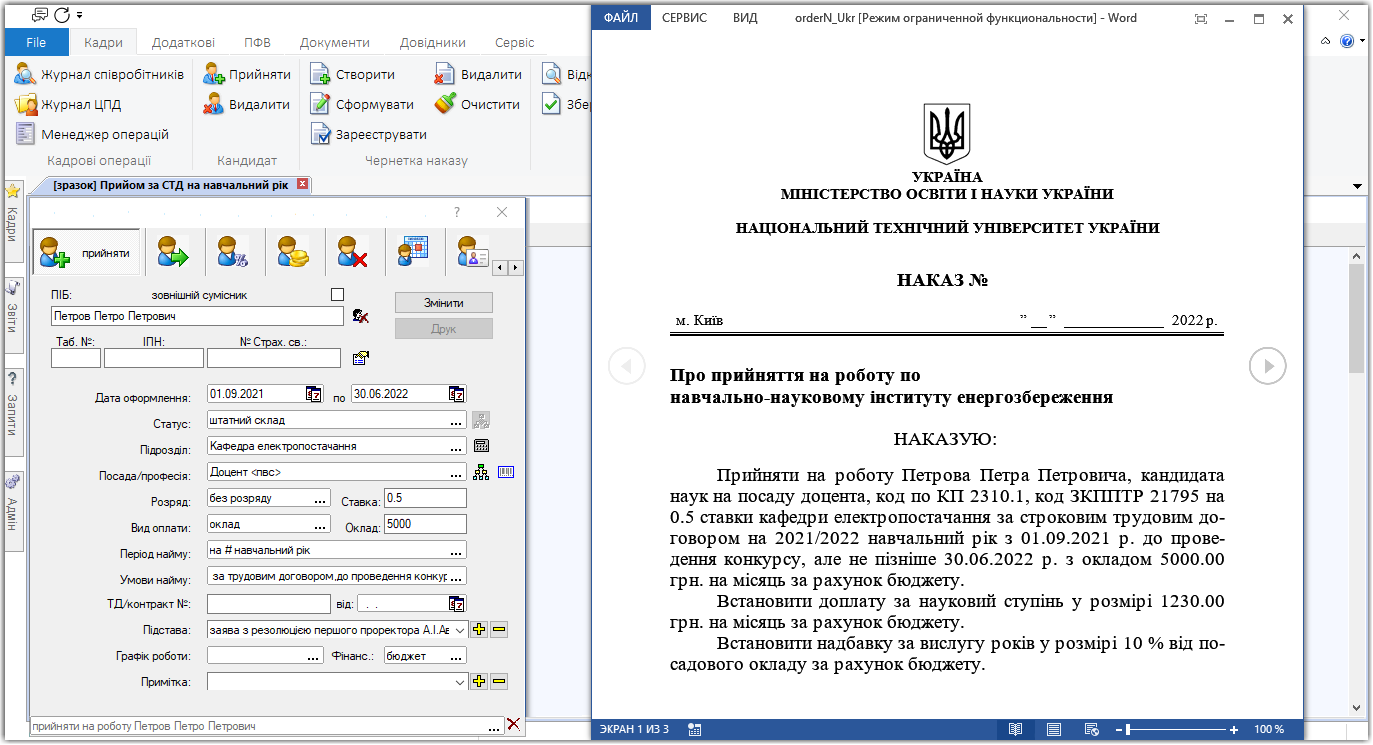This screenshot has height=745, width=1373.
Task: Click Word zoom in plus button
Action: pos(1234,730)
